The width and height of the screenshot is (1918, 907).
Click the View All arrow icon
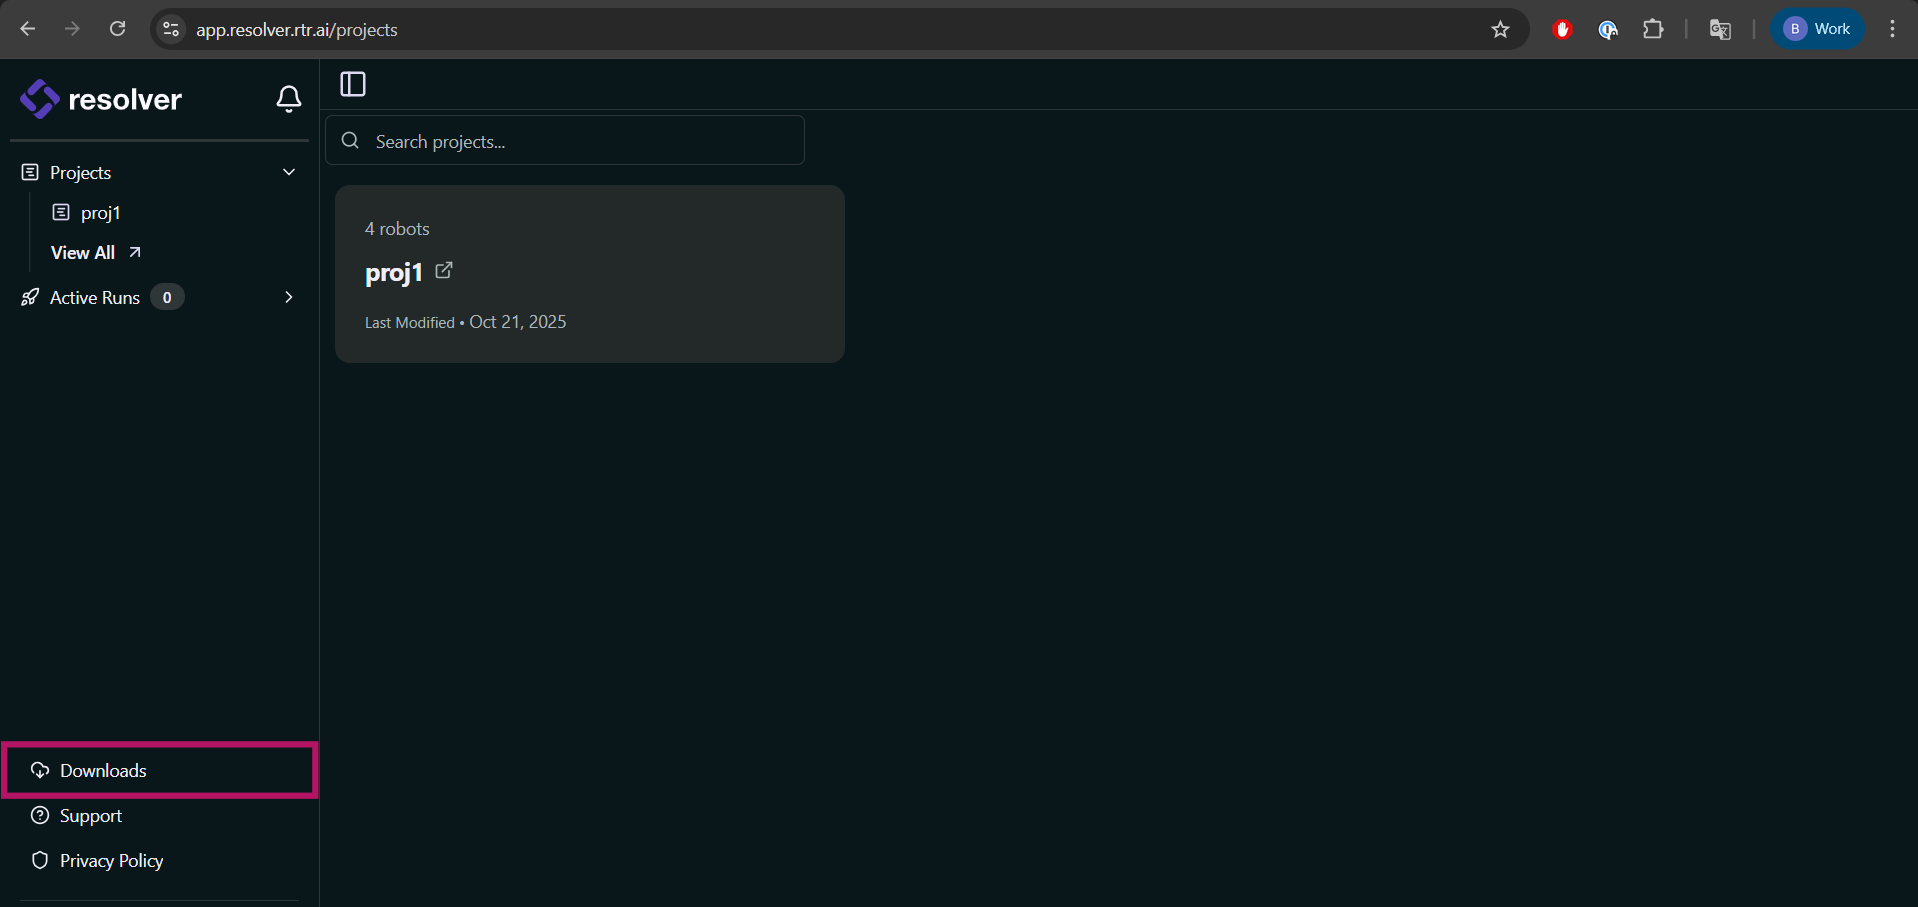(135, 252)
